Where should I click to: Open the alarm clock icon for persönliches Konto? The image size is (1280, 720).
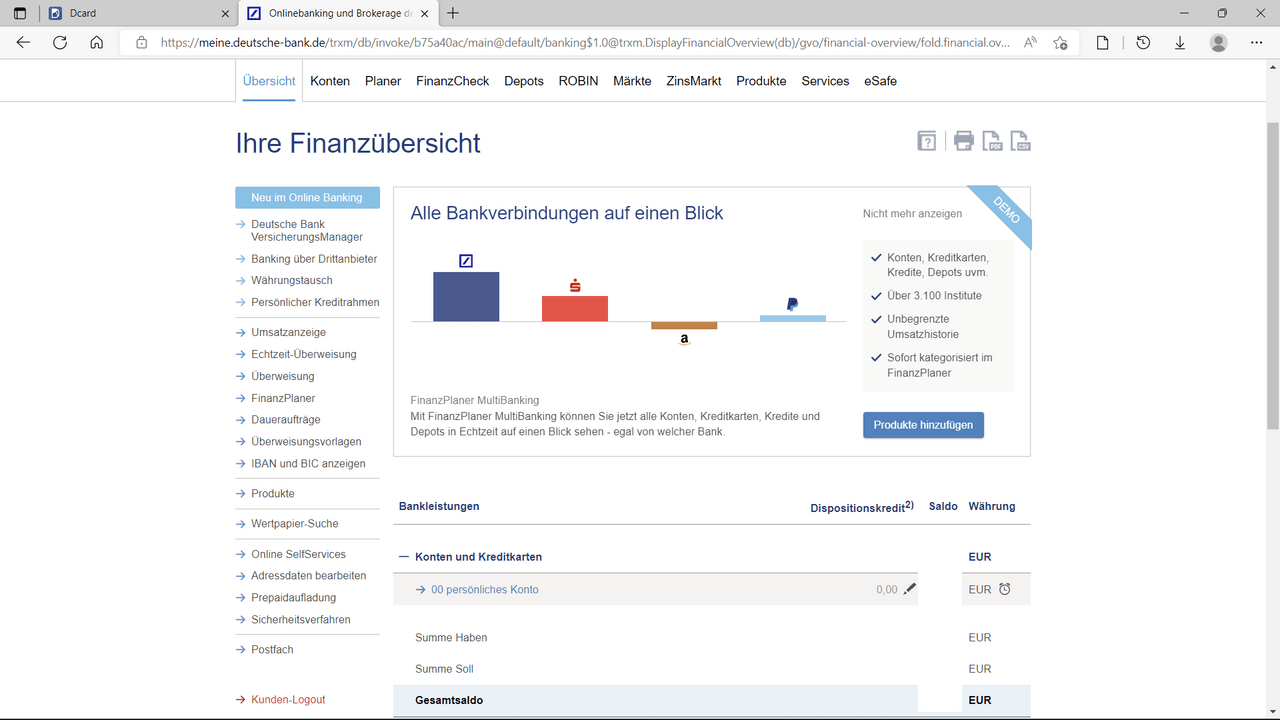point(1005,589)
